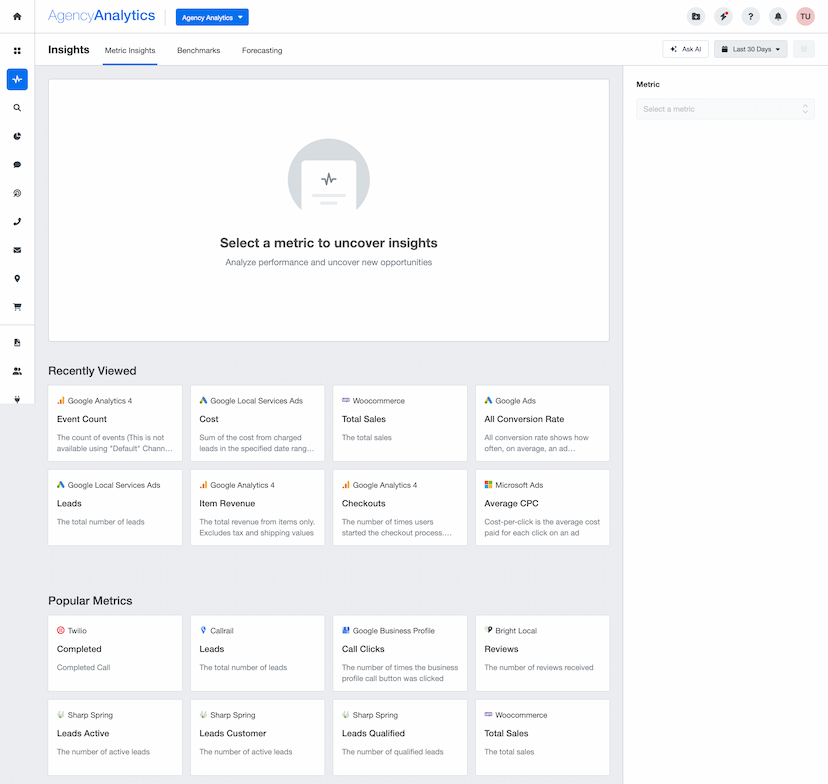Open the Agency Analytics campaign dropdown
Screen dimensions: 828x784
[x=212, y=17]
